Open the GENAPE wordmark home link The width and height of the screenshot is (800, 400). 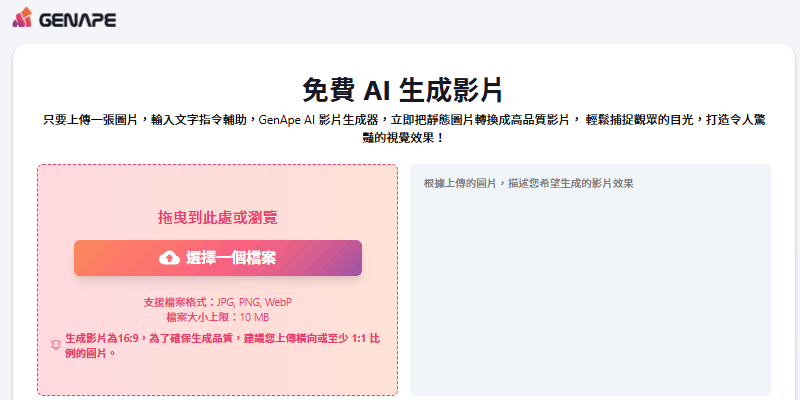(78, 19)
